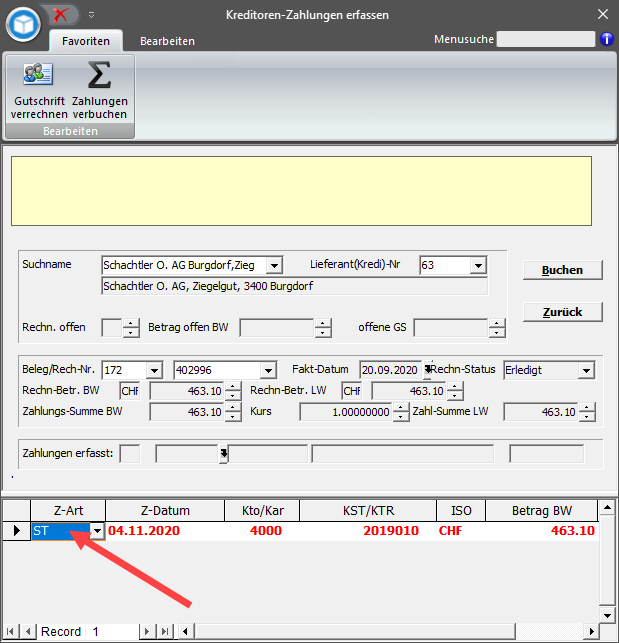The image size is (619, 643).
Task: Expand the Beleg number 172 dropdown
Action: (154, 371)
